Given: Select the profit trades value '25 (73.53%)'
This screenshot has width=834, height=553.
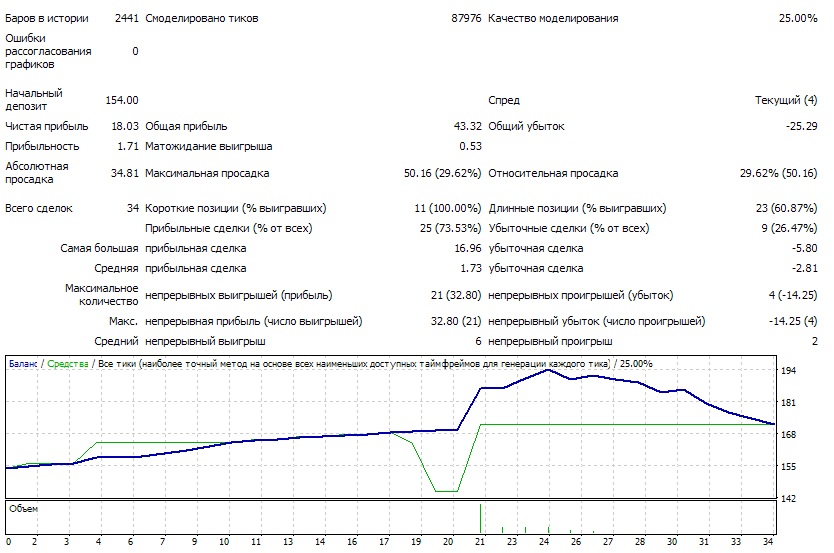Looking at the screenshot, I should pos(451,228).
